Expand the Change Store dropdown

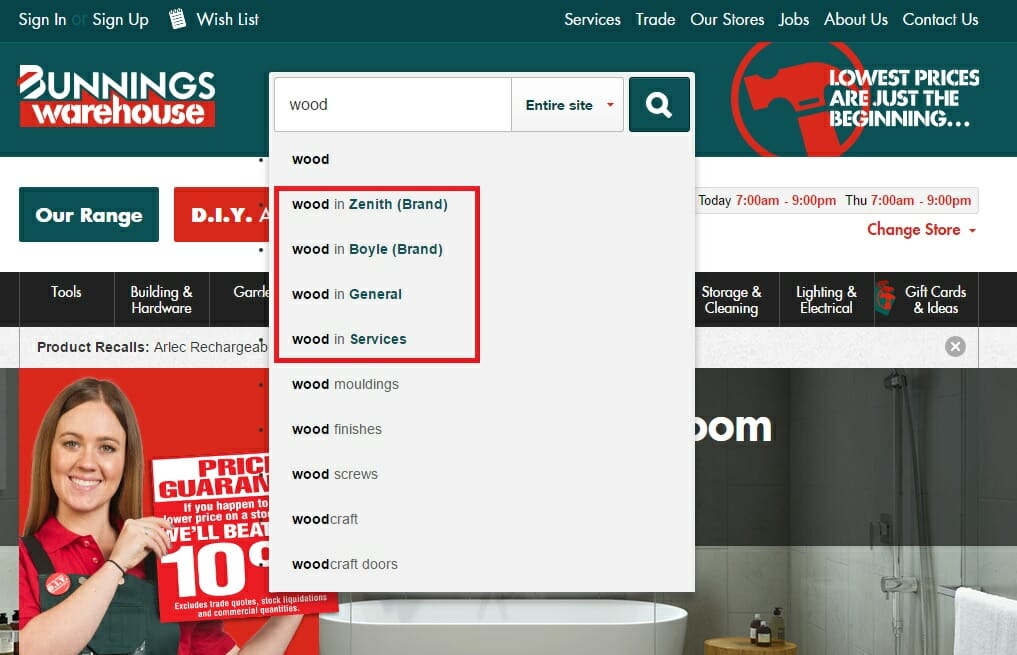coord(921,230)
